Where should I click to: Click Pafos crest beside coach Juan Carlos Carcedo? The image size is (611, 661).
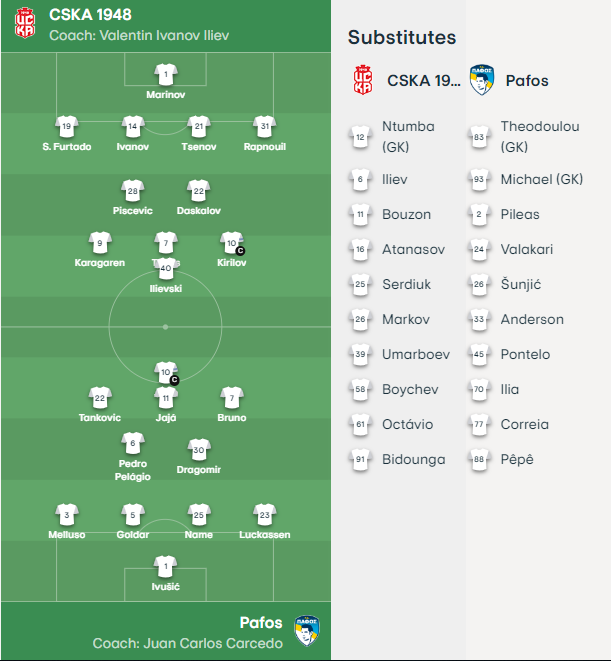click(x=307, y=631)
